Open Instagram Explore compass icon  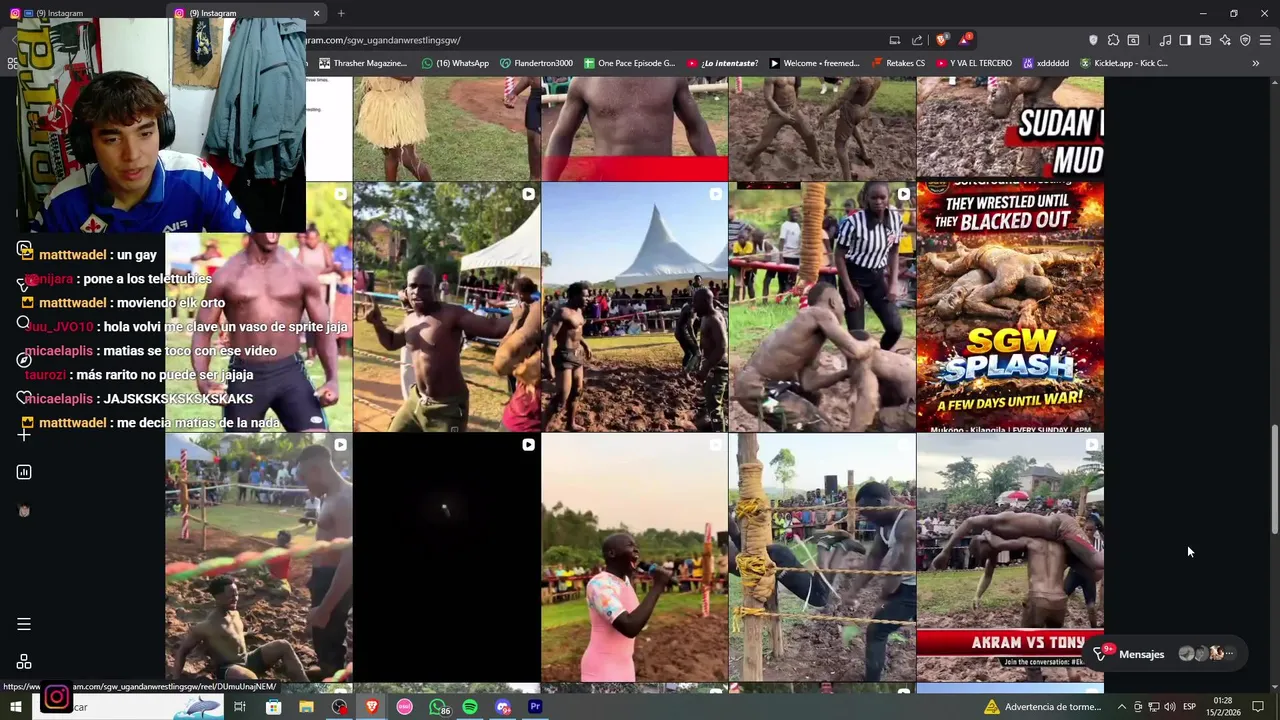click(24, 359)
